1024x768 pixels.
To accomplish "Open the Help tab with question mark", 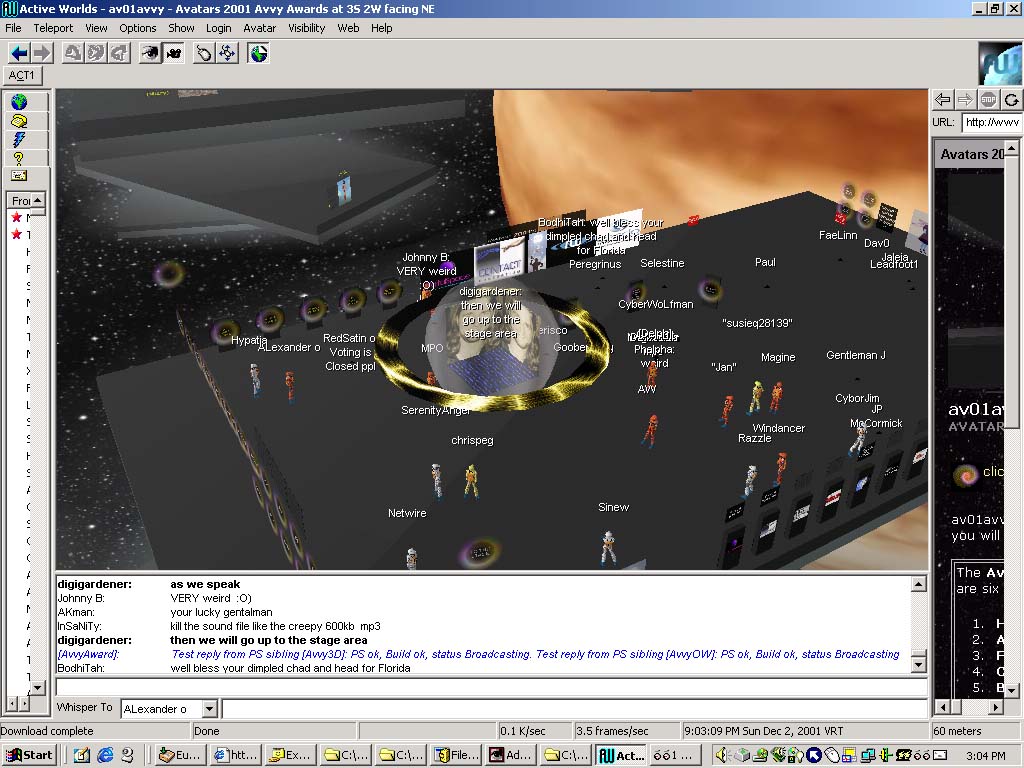I will [19, 158].
